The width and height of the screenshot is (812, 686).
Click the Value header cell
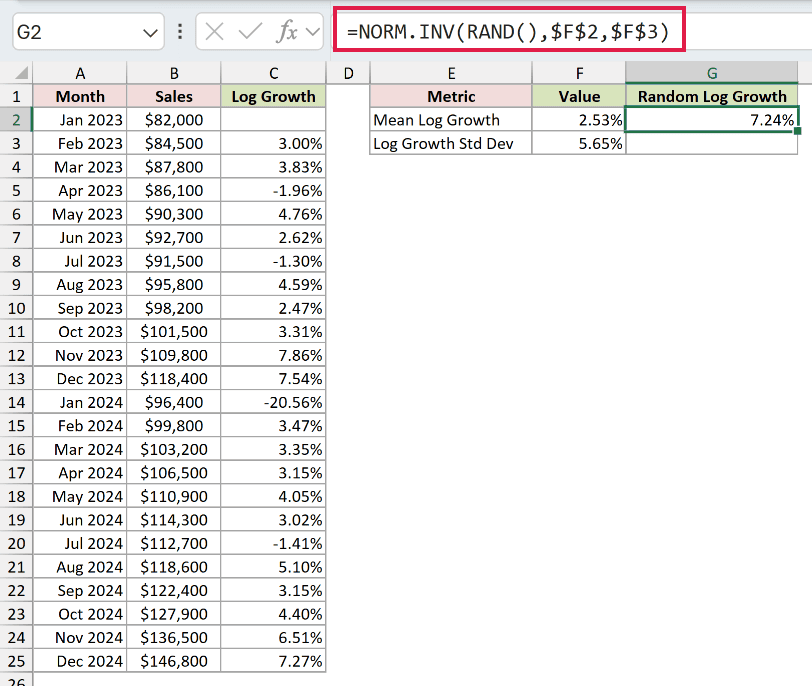tap(579, 96)
